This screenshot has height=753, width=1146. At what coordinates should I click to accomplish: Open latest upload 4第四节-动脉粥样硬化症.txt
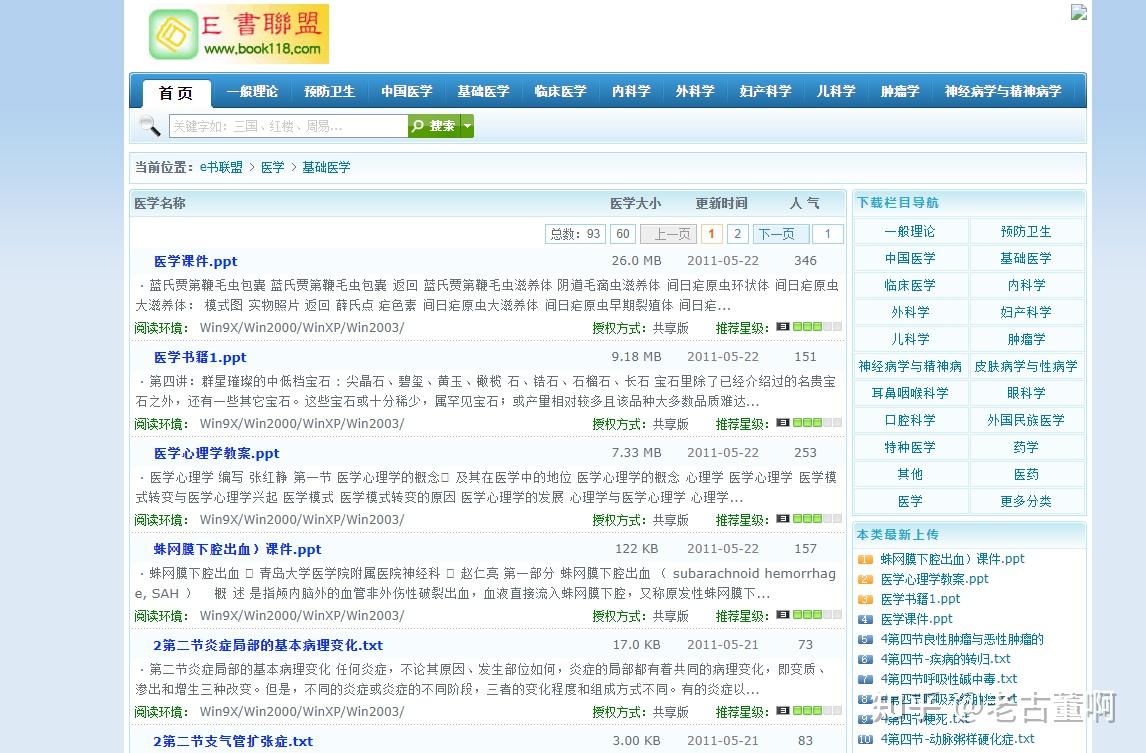[x=957, y=739]
